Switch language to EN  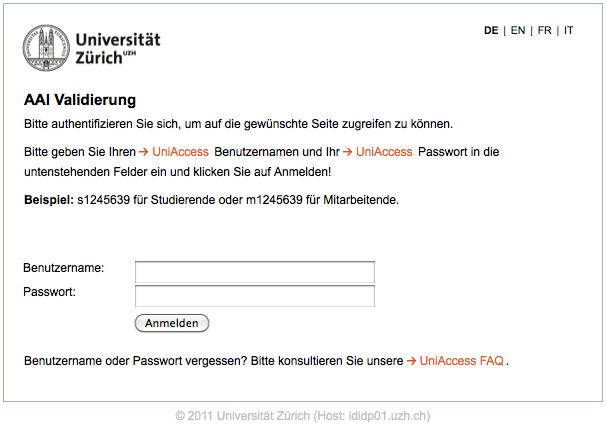518,31
